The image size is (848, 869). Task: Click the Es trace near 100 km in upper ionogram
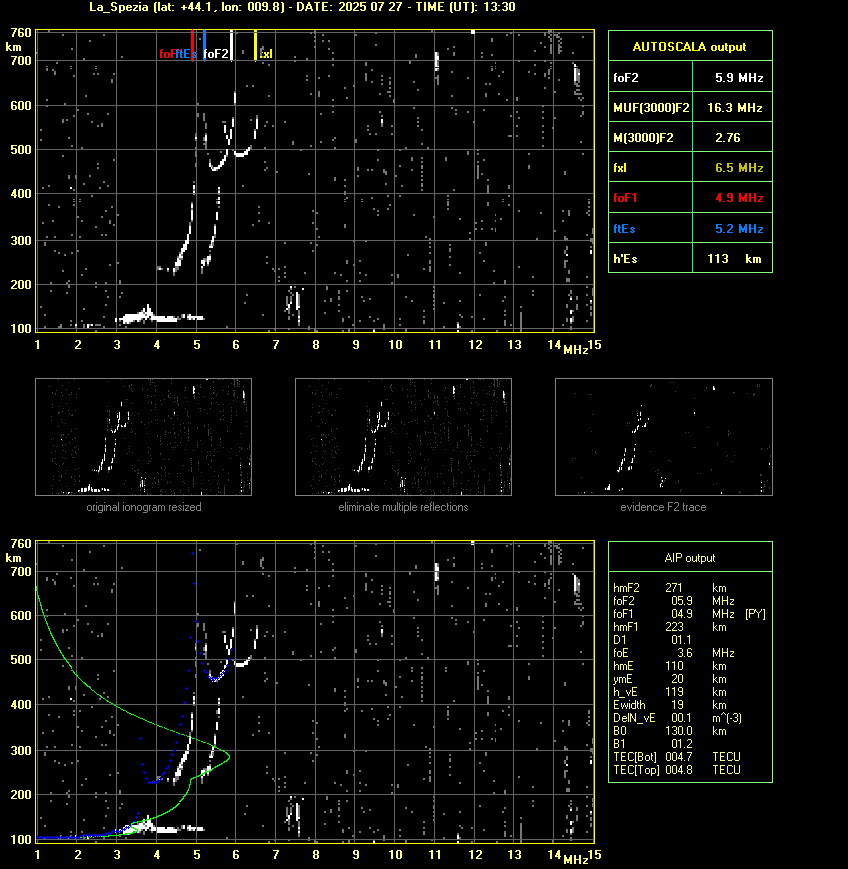point(159,318)
